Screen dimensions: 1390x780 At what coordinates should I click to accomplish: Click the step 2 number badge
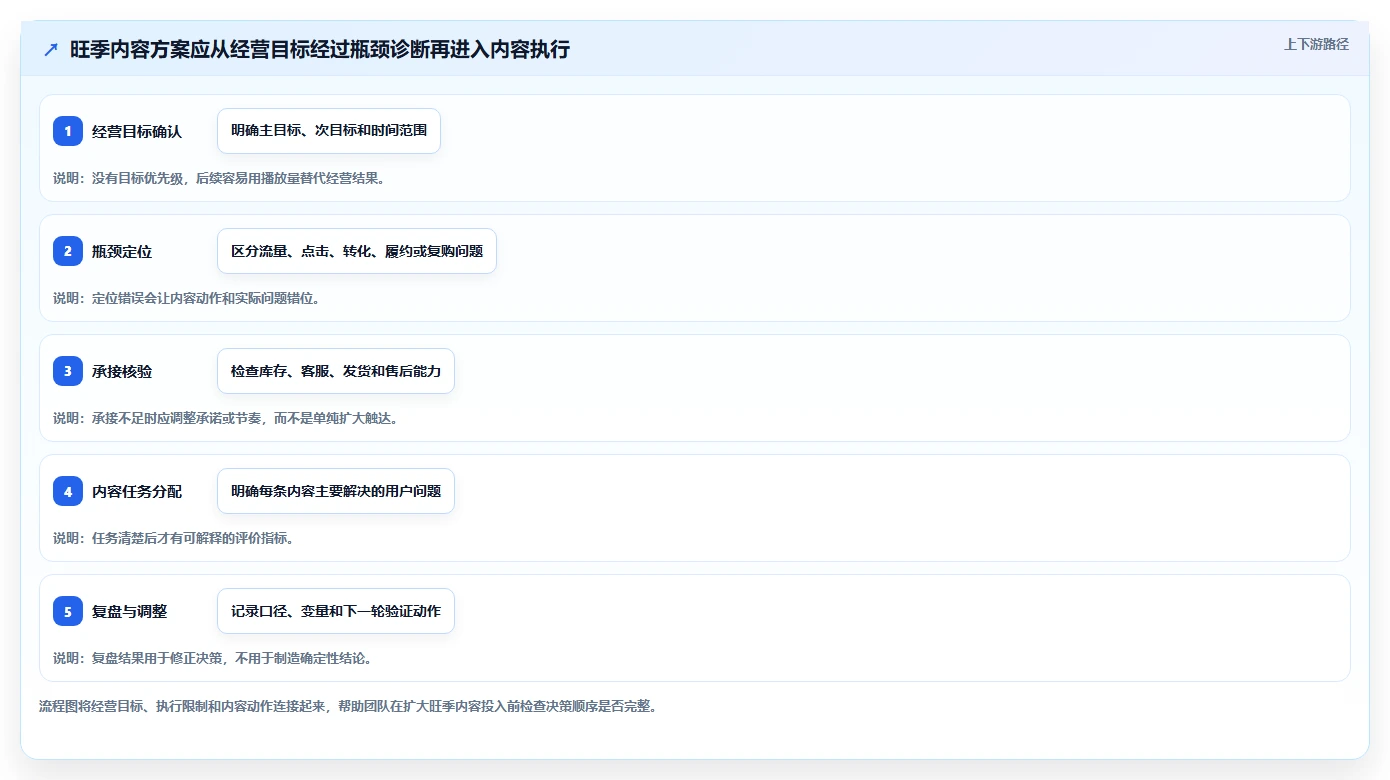pos(68,251)
